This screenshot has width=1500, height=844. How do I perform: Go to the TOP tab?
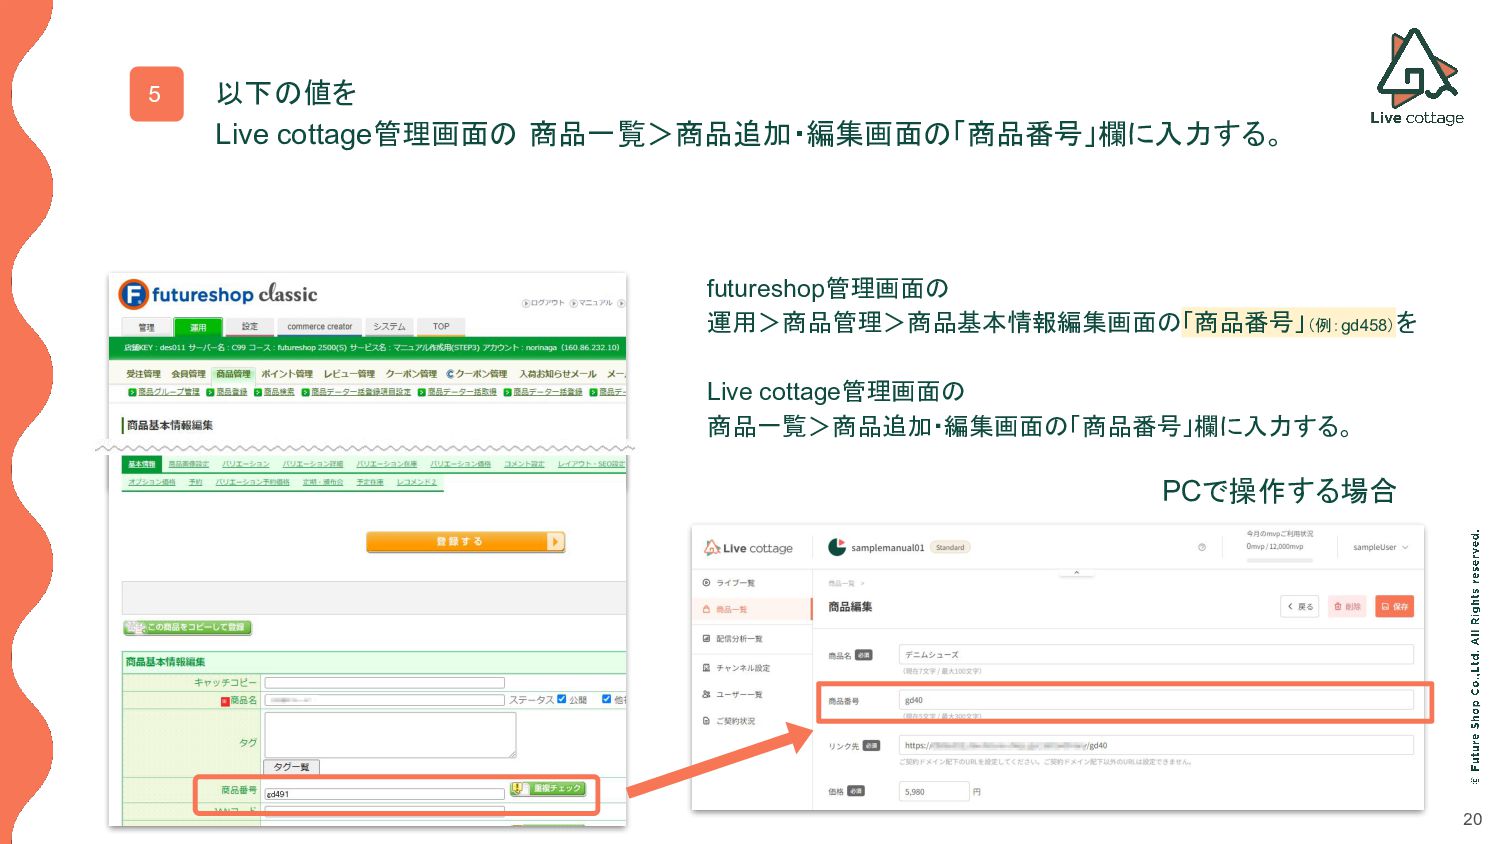[441, 327]
